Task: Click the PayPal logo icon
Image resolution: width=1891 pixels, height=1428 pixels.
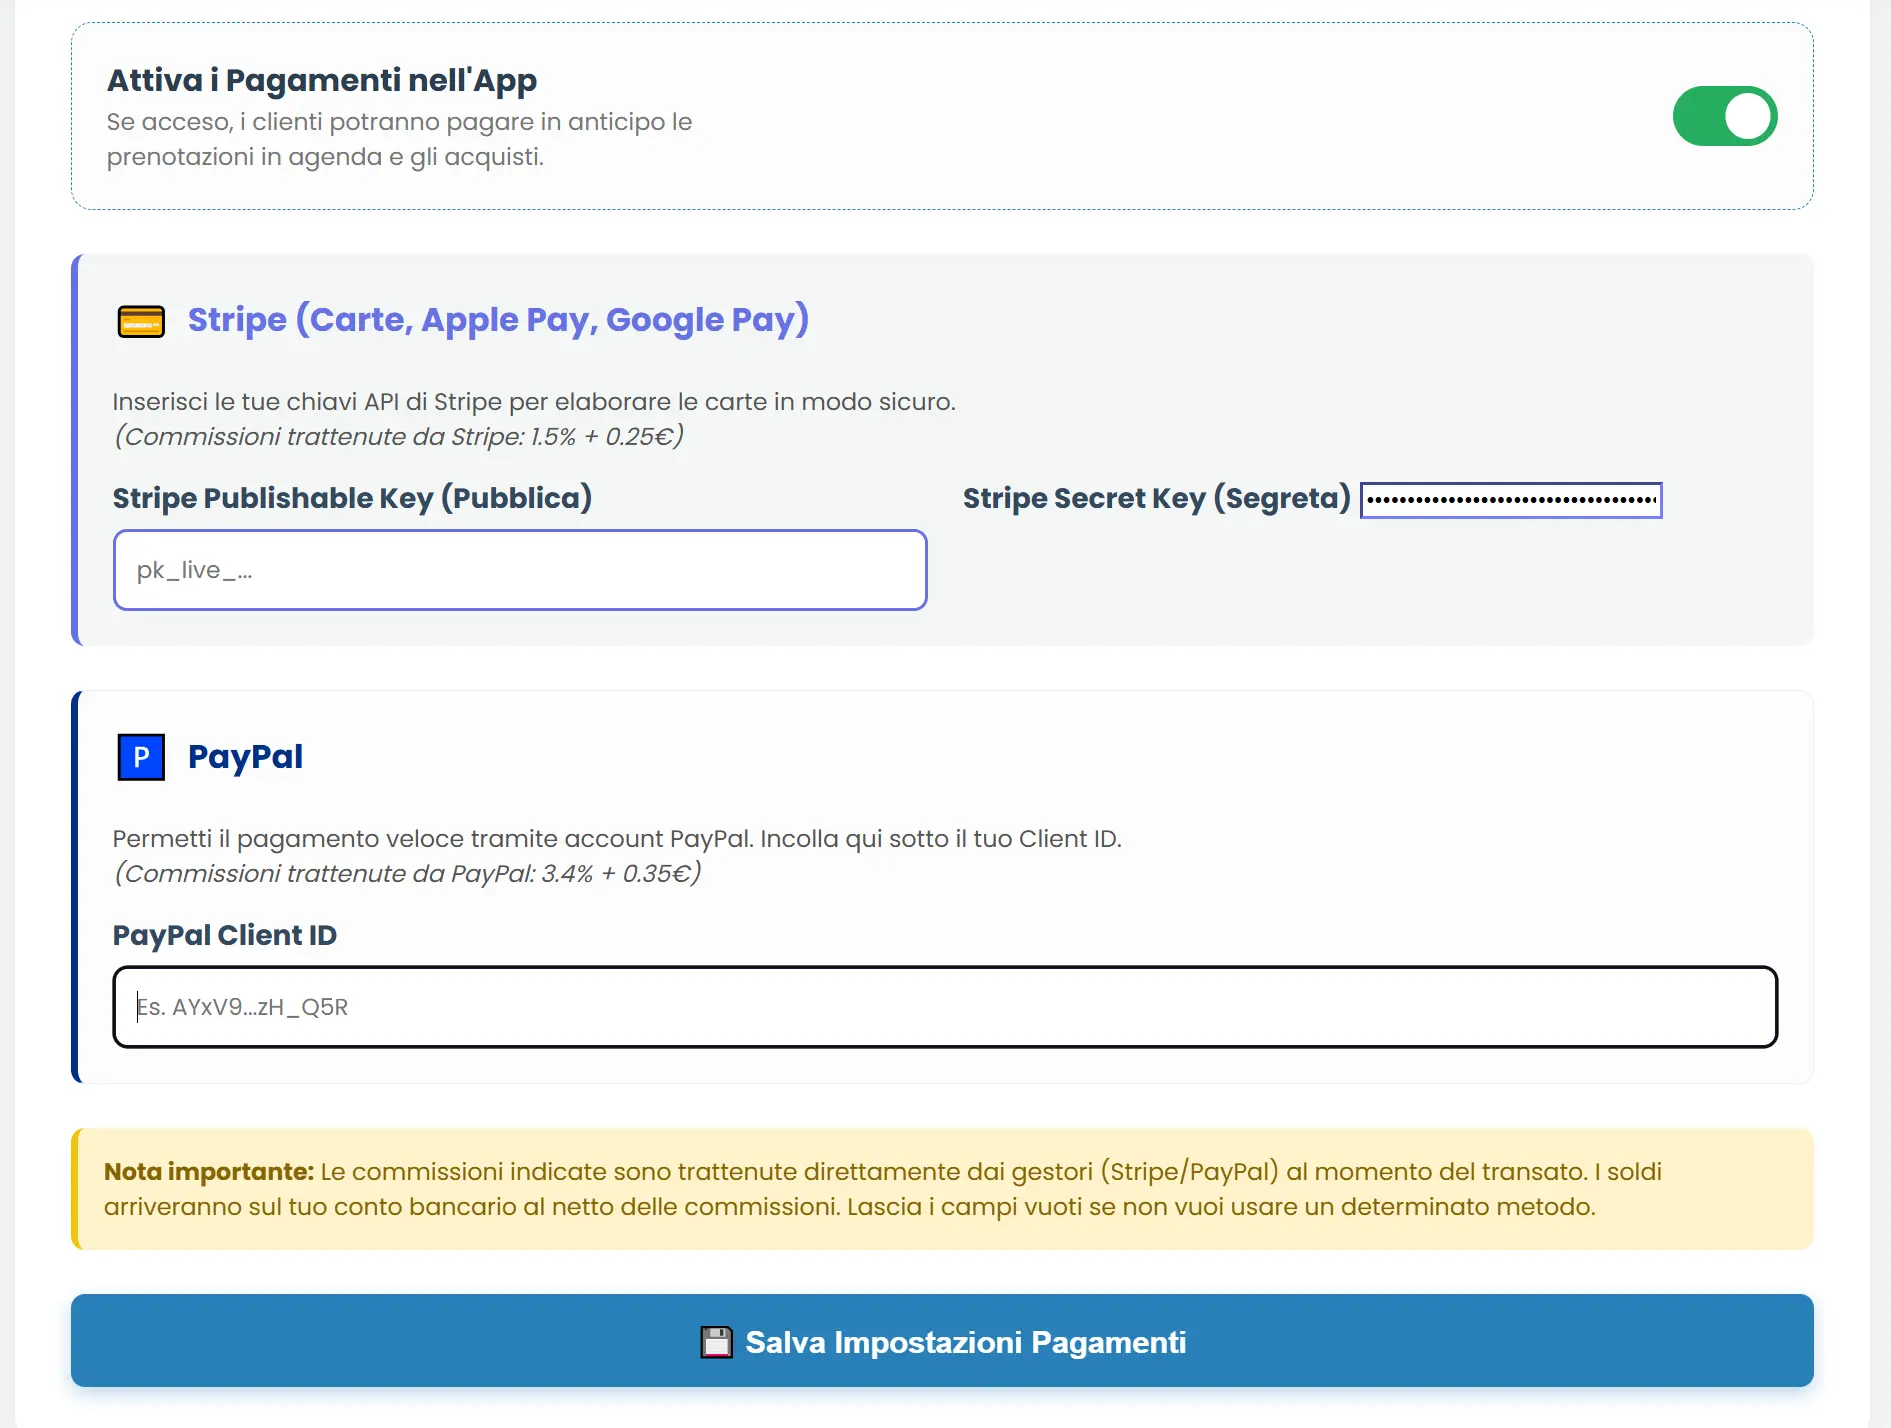Action: pyautogui.click(x=141, y=757)
